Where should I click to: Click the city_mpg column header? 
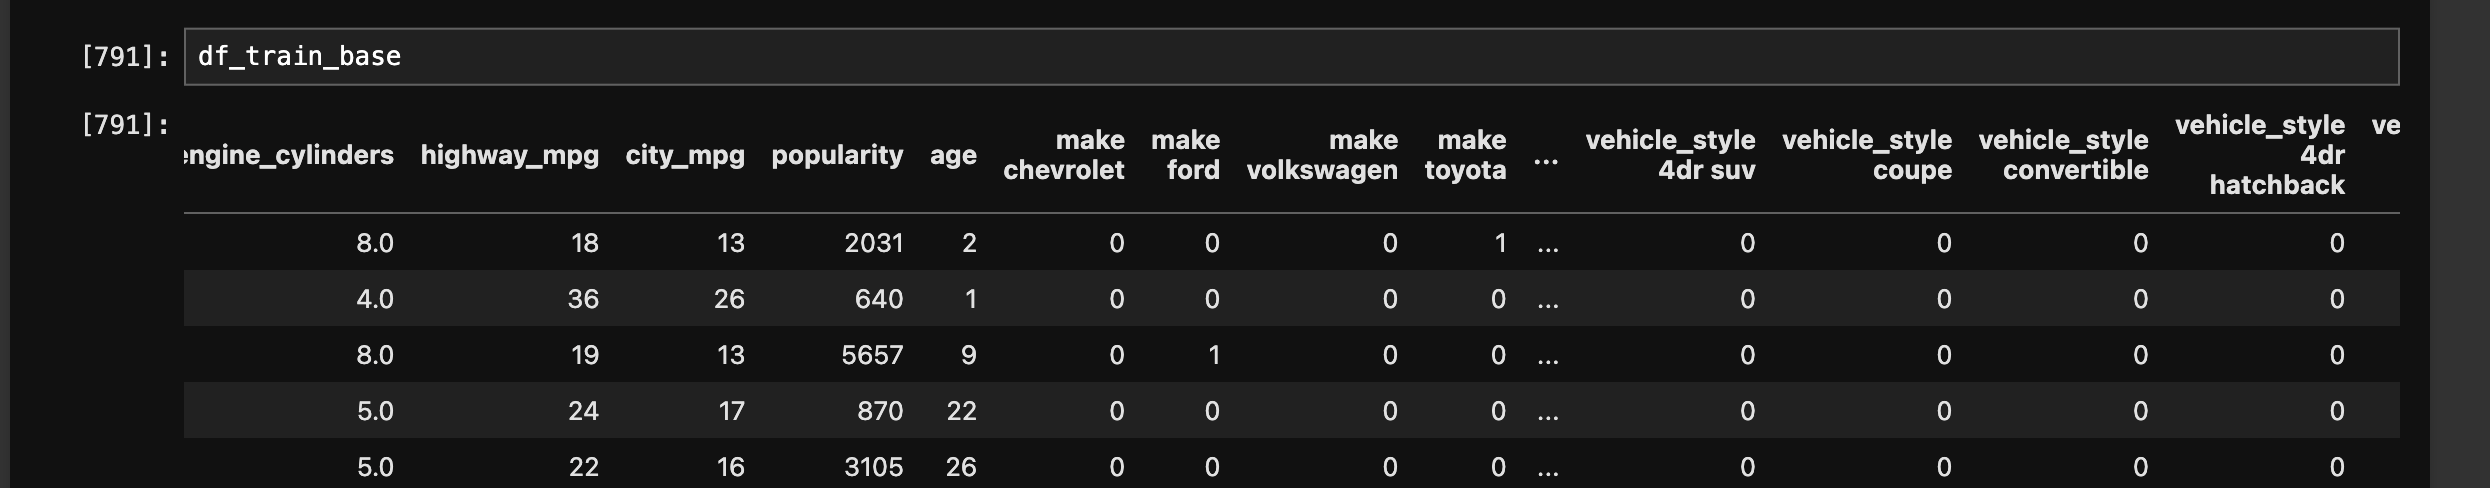click(685, 155)
